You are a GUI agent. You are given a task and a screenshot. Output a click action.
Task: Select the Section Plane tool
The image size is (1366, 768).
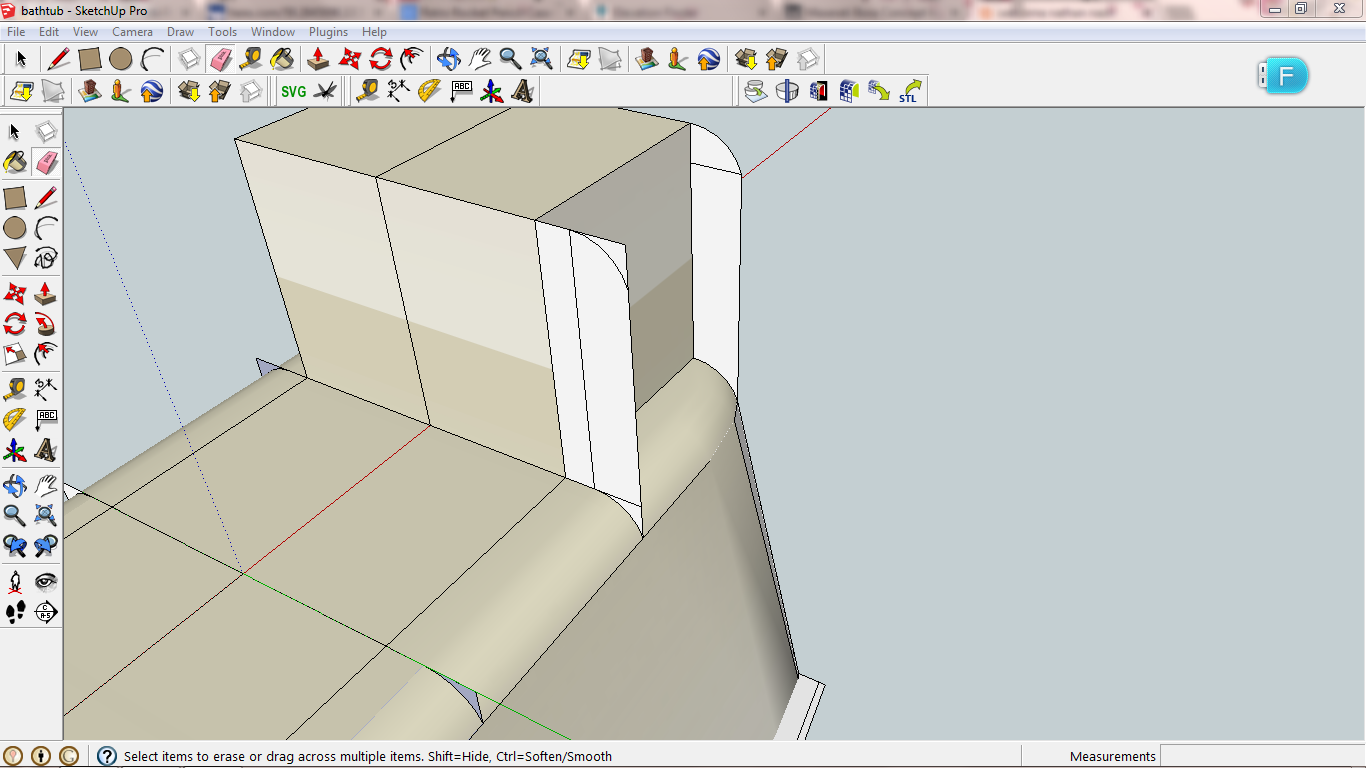pyautogui.click(x=46, y=612)
